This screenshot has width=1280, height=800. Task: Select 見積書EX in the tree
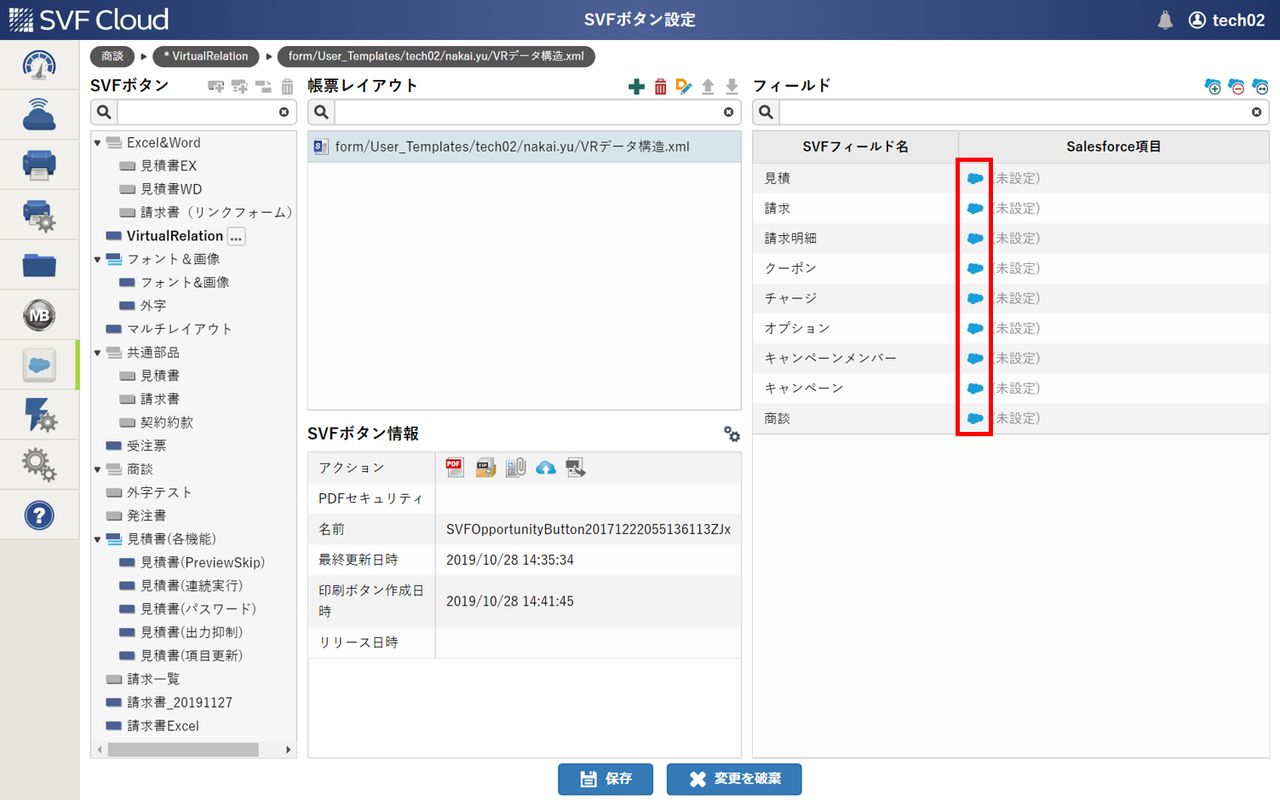(169, 166)
